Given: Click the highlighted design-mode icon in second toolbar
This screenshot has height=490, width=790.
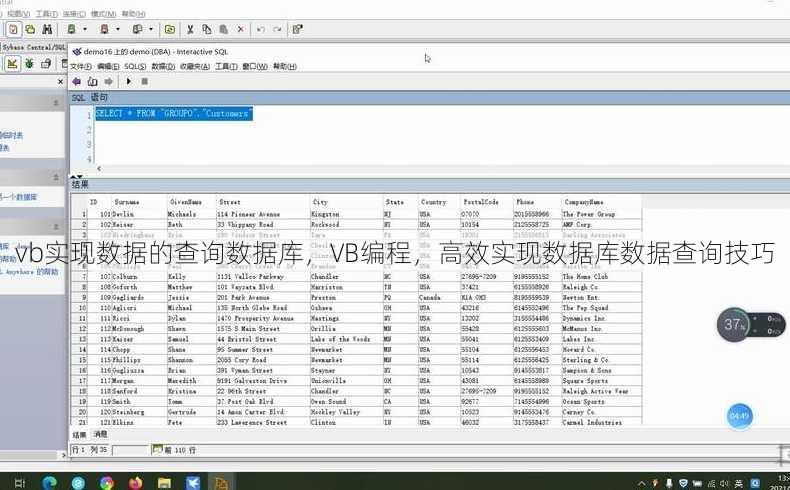Looking at the screenshot, I should pyautogui.click(x=13, y=63).
